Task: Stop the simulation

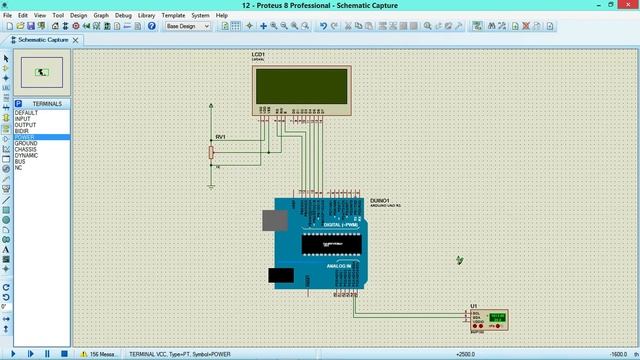Action: [x=64, y=354]
